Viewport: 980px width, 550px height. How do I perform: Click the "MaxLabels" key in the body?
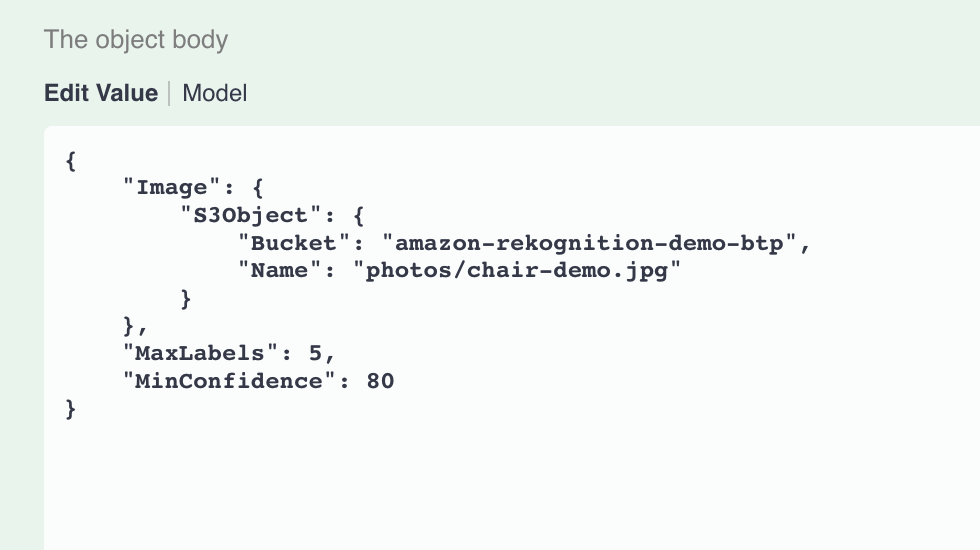(x=200, y=353)
